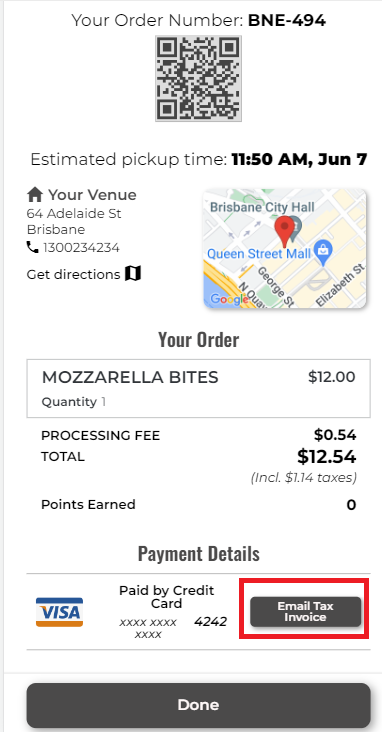Click the Queen Street Mall map label
The width and height of the screenshot is (382, 732).
(x=258, y=254)
